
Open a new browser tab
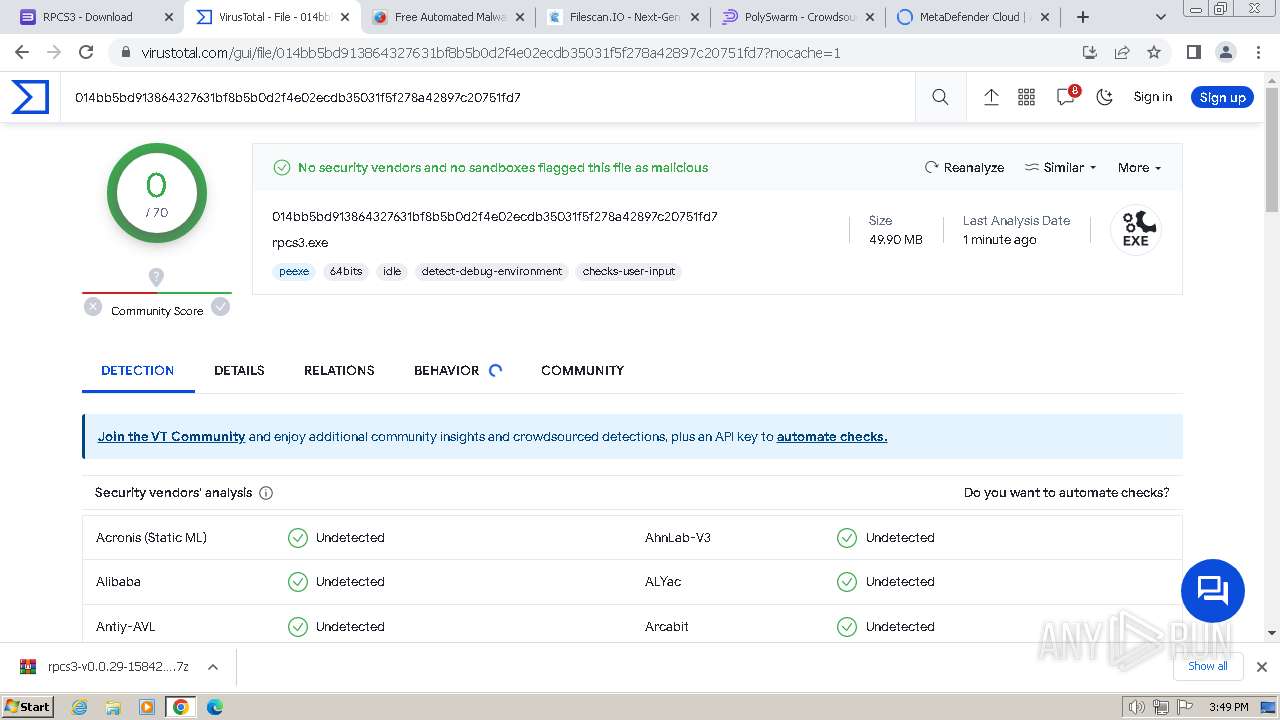pos(1083,17)
